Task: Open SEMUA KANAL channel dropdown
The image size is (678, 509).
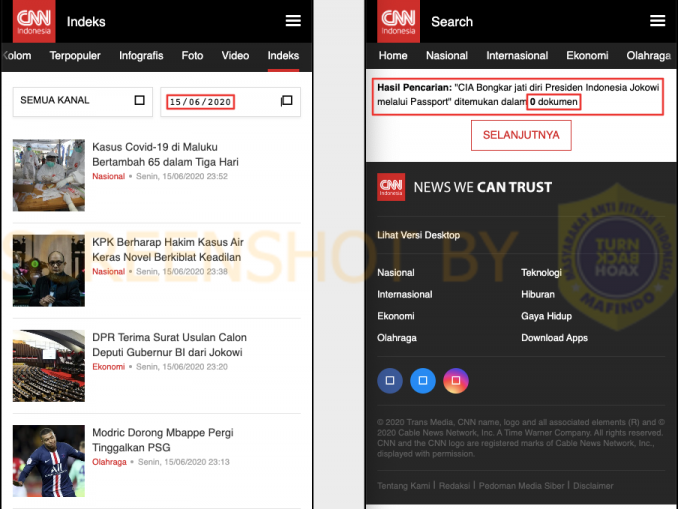Action: coord(83,102)
